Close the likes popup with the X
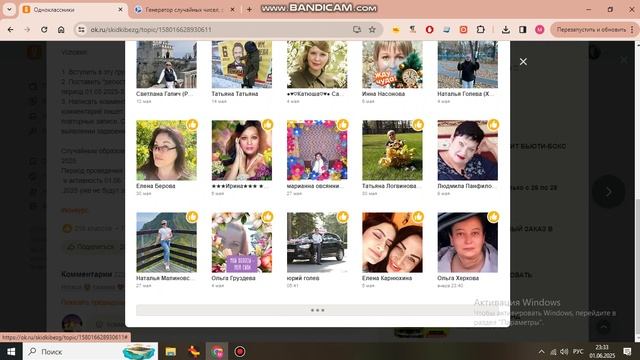640x360 pixels. tap(523, 62)
